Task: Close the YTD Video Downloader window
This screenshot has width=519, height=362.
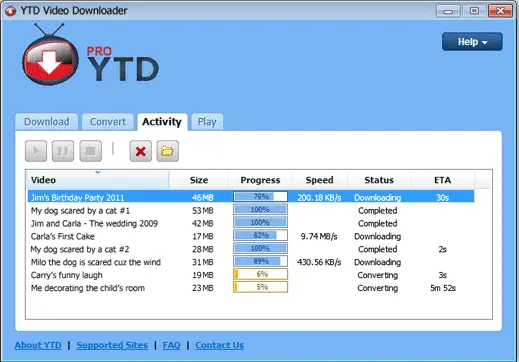Action: tap(500, 11)
